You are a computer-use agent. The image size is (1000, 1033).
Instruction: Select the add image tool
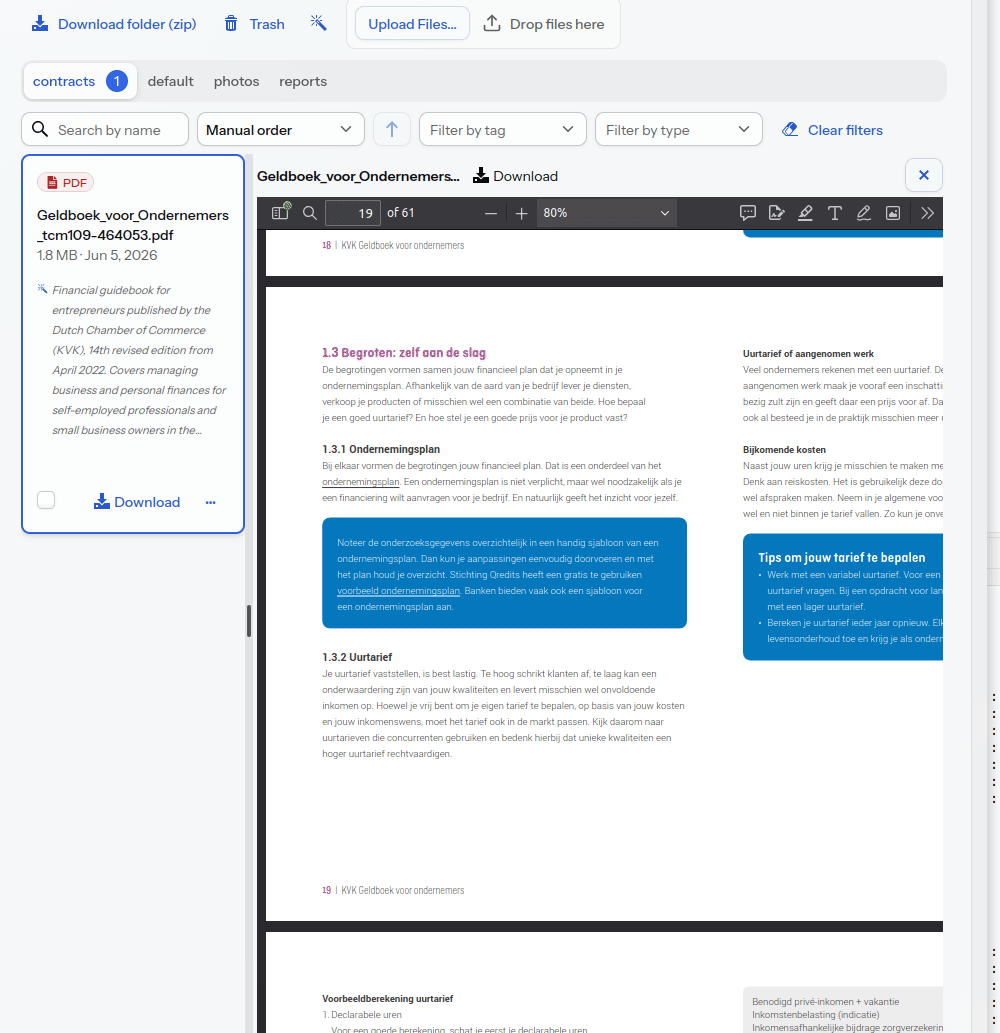click(x=893, y=213)
